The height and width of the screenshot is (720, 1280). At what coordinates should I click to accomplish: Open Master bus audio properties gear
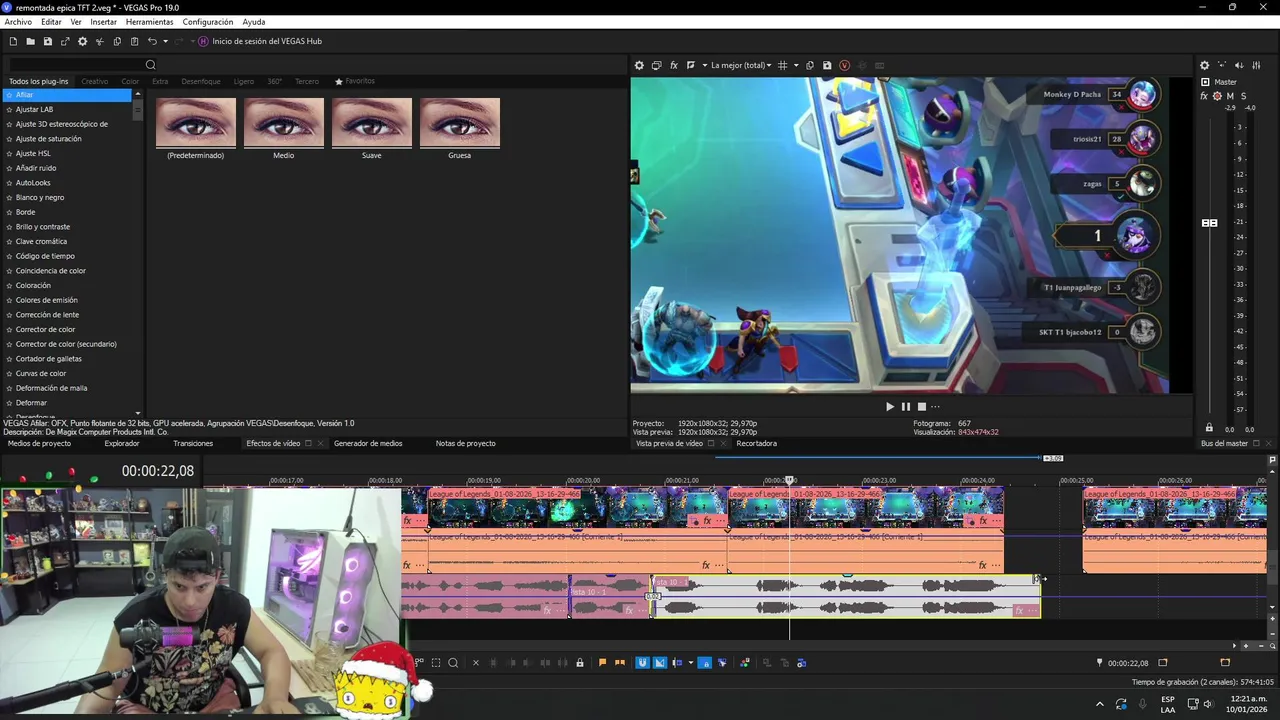click(1205, 65)
